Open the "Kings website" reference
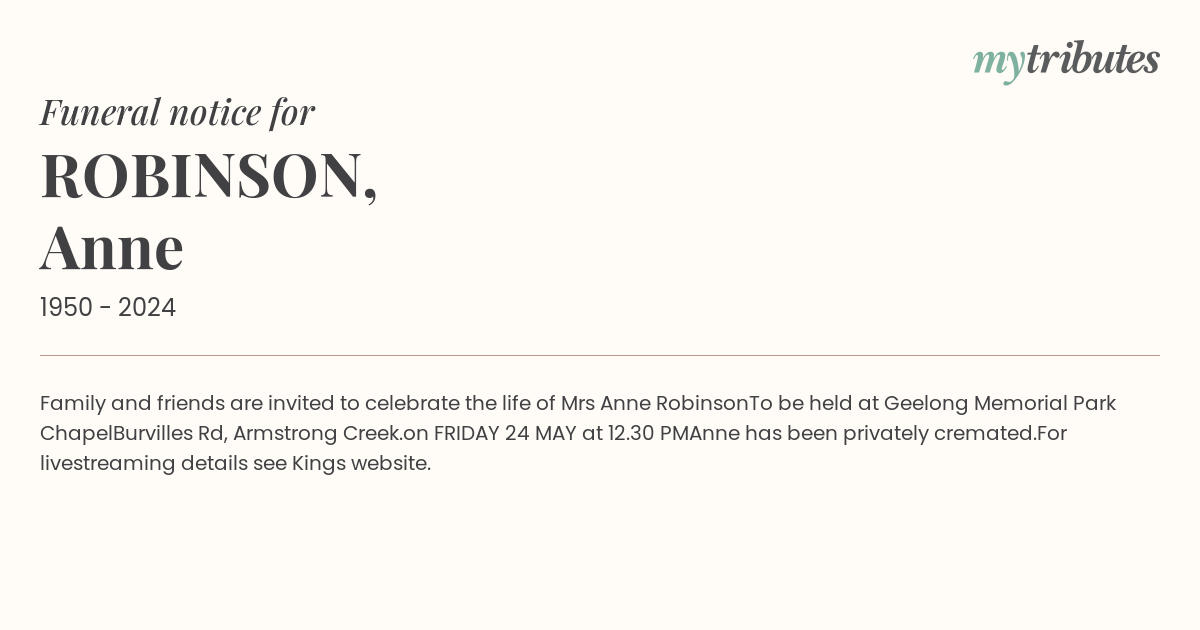1200x630 pixels. pos(360,463)
